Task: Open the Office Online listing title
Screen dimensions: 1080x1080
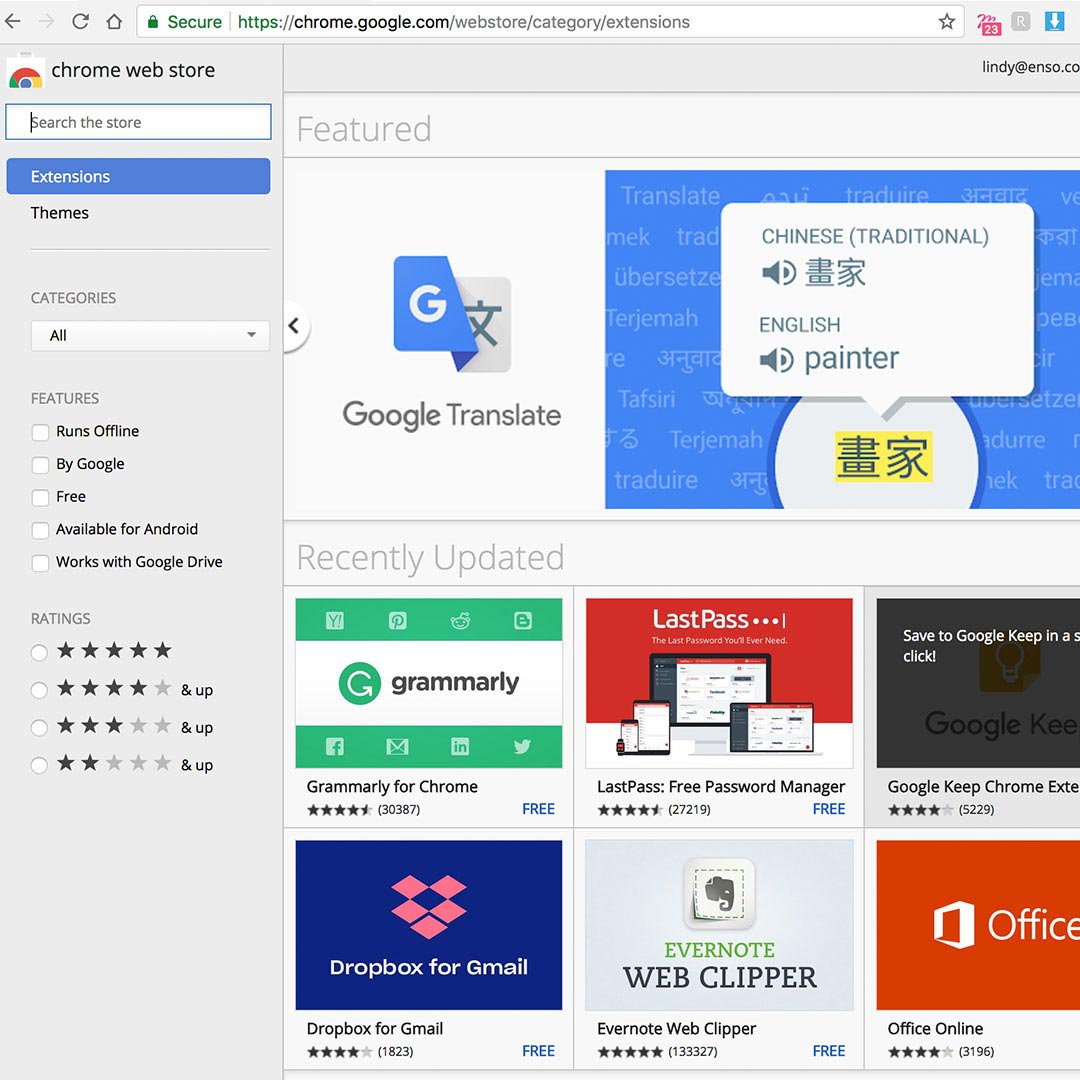Action: (x=935, y=1028)
